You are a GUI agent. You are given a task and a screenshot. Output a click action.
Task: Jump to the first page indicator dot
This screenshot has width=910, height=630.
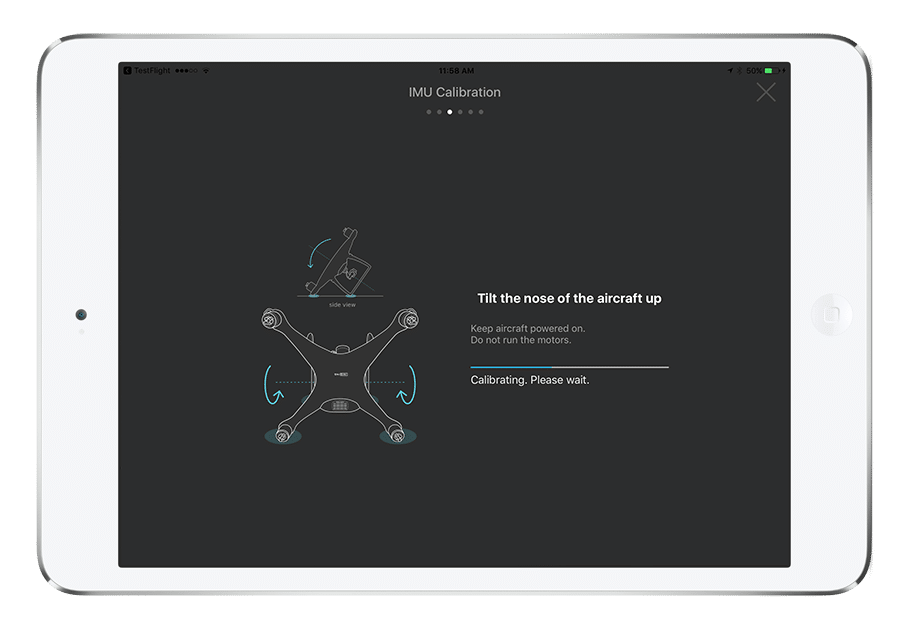(429, 112)
